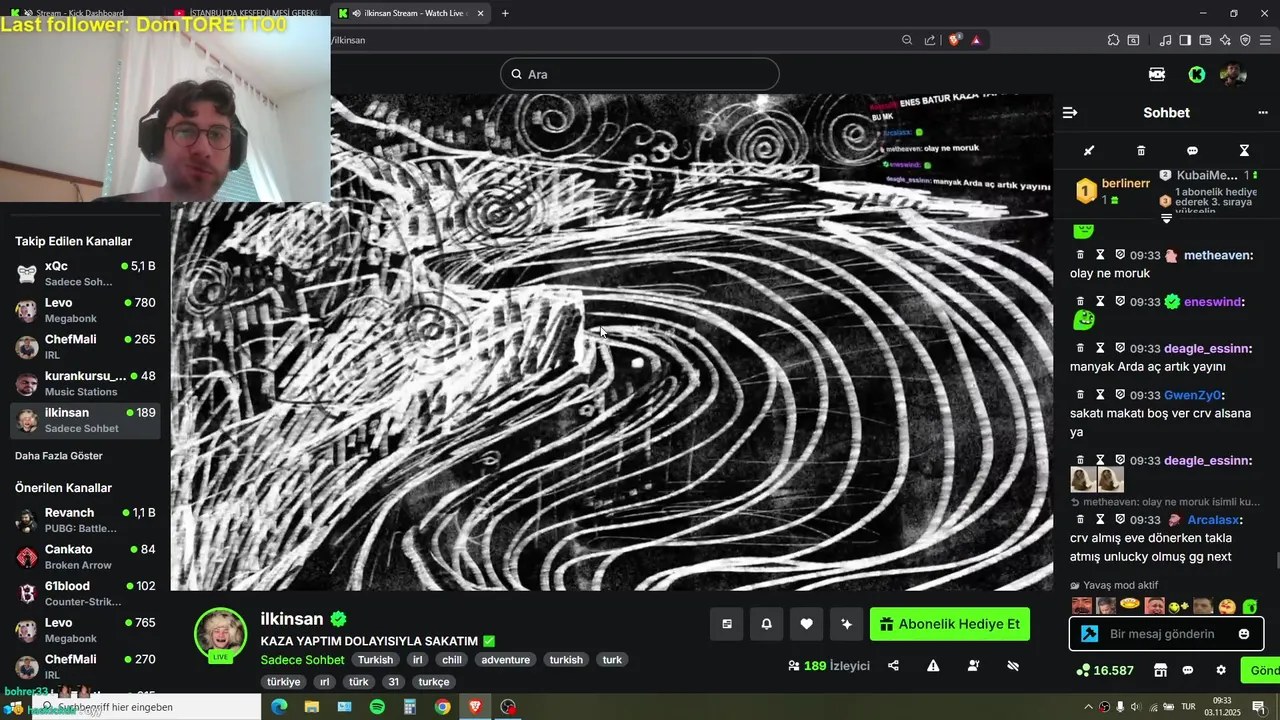Show hidden system tray icons
The height and width of the screenshot is (720, 1280).
point(1089,707)
